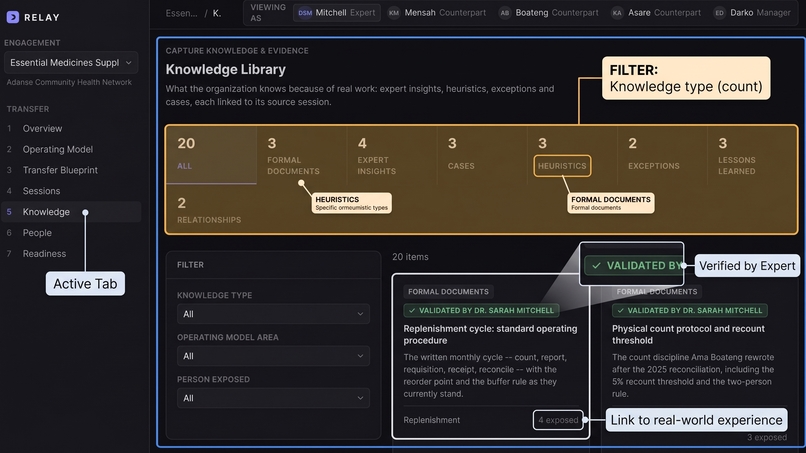The image size is (806, 453).
Task: Filter by Exceptions tile
Action: [x=662, y=154]
